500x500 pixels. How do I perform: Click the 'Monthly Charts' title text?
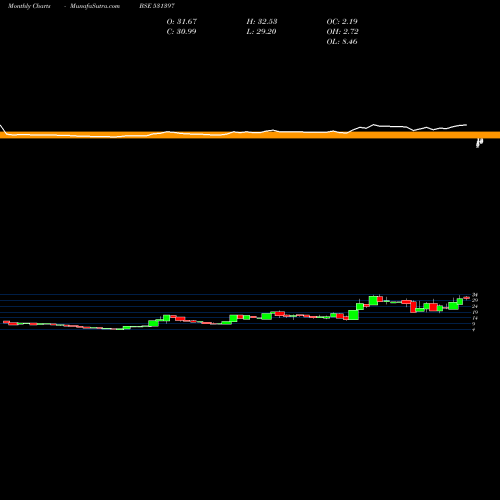[29, 6]
